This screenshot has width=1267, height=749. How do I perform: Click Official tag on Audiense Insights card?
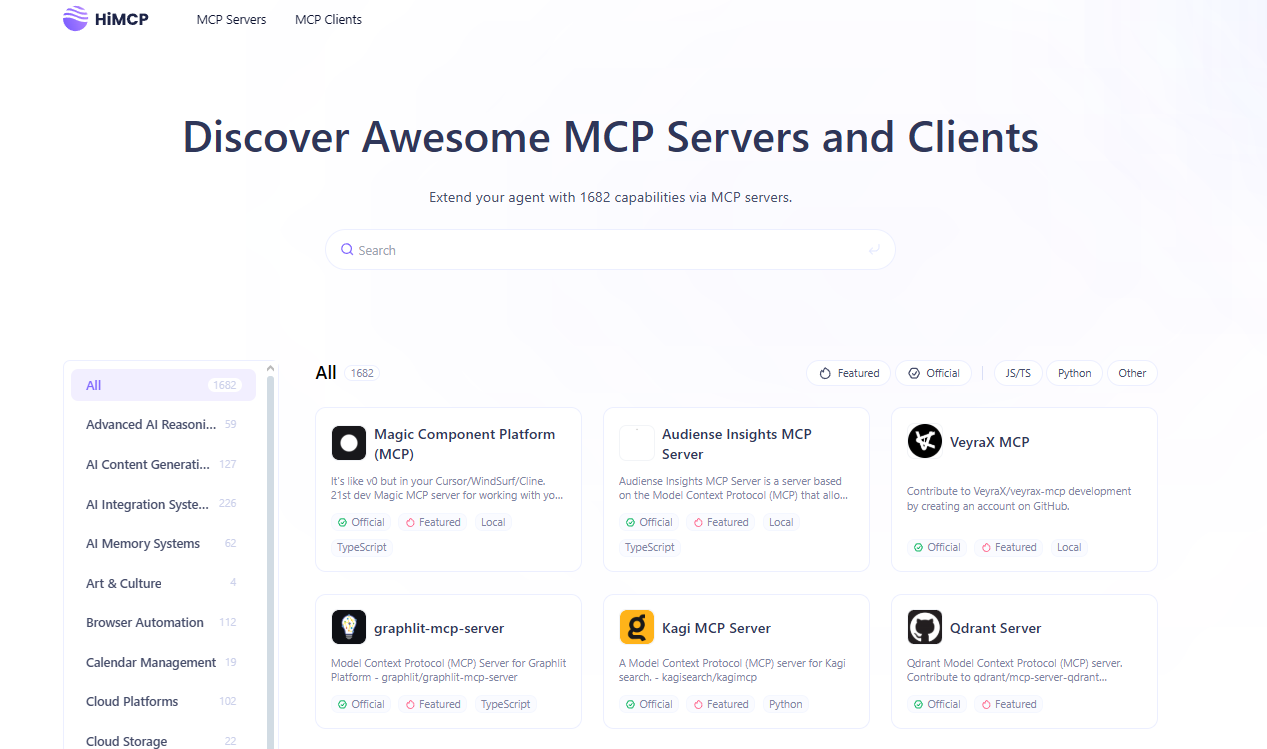(649, 522)
